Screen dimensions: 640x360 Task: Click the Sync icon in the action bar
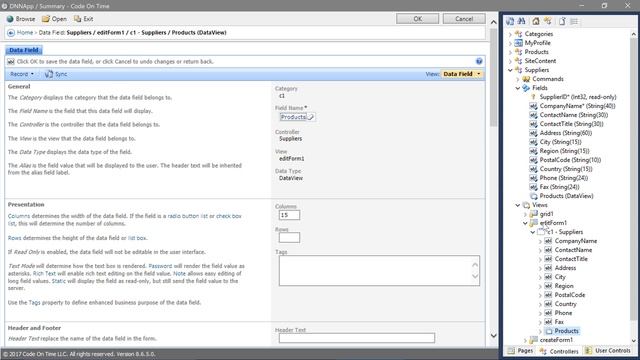(x=49, y=74)
